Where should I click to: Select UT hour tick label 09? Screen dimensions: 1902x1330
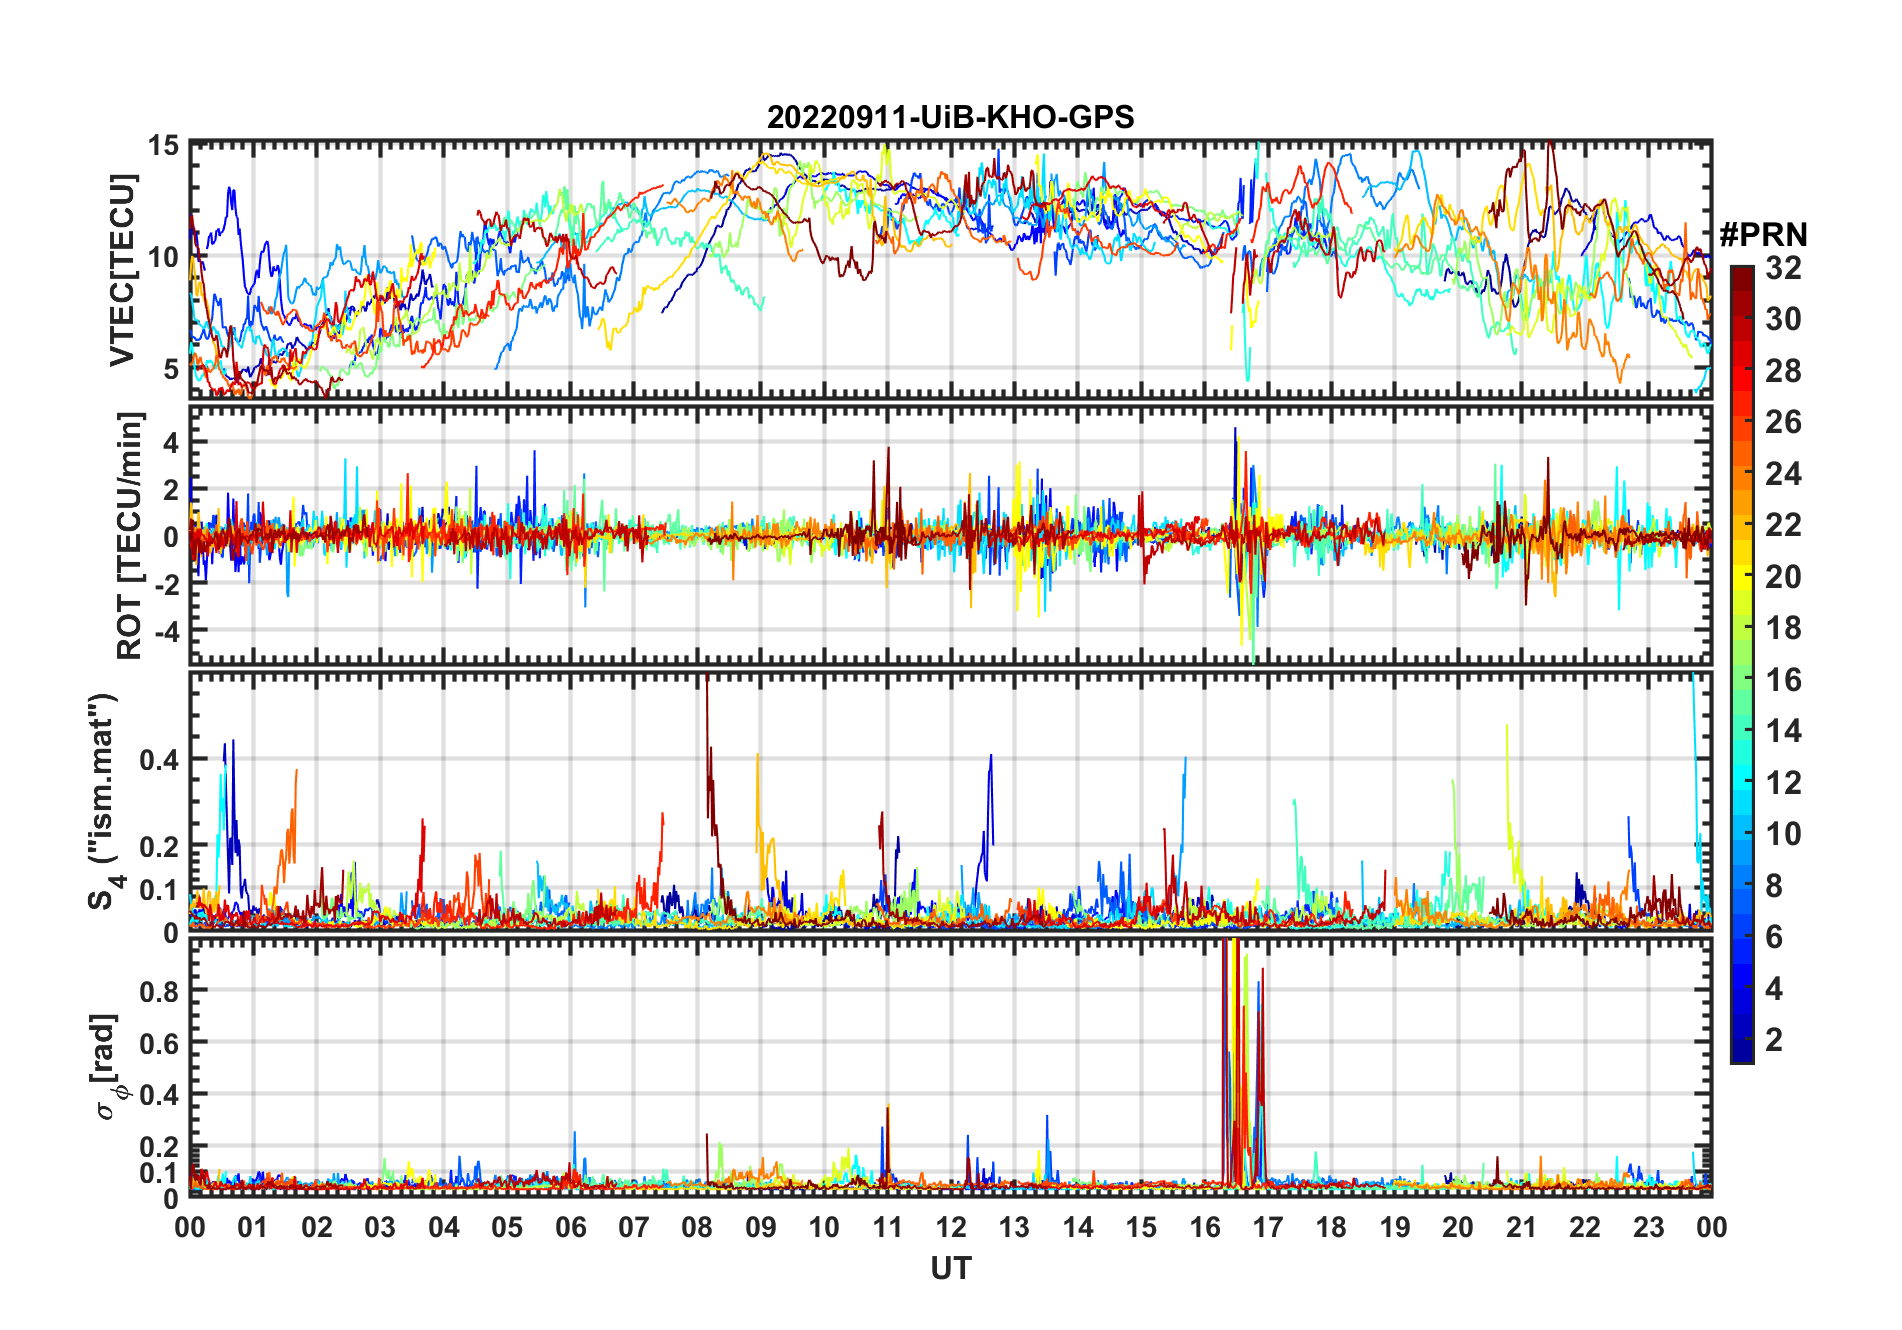[x=761, y=1227]
